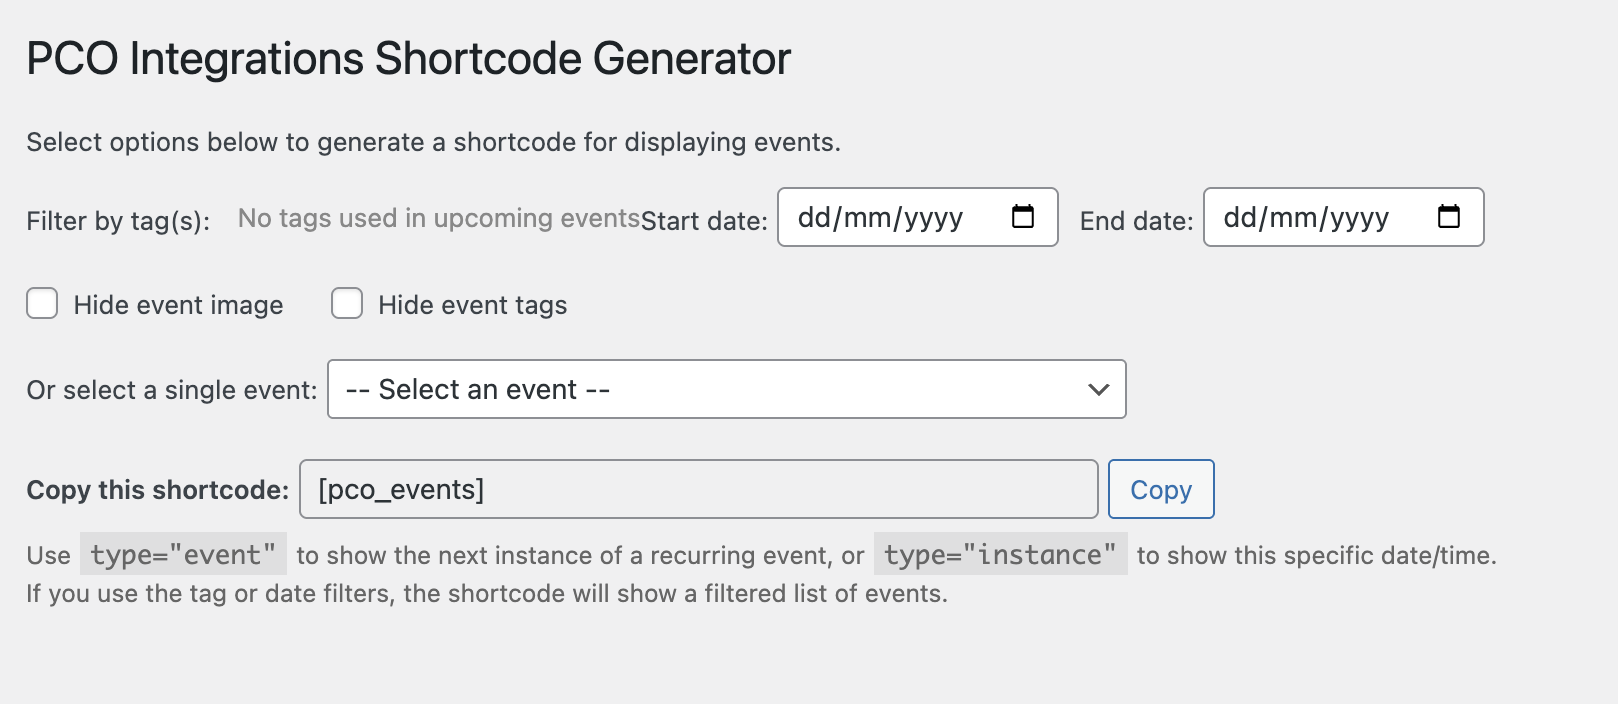This screenshot has width=1618, height=704.
Task: Click the 'End date:' label
Action: point(1136,221)
